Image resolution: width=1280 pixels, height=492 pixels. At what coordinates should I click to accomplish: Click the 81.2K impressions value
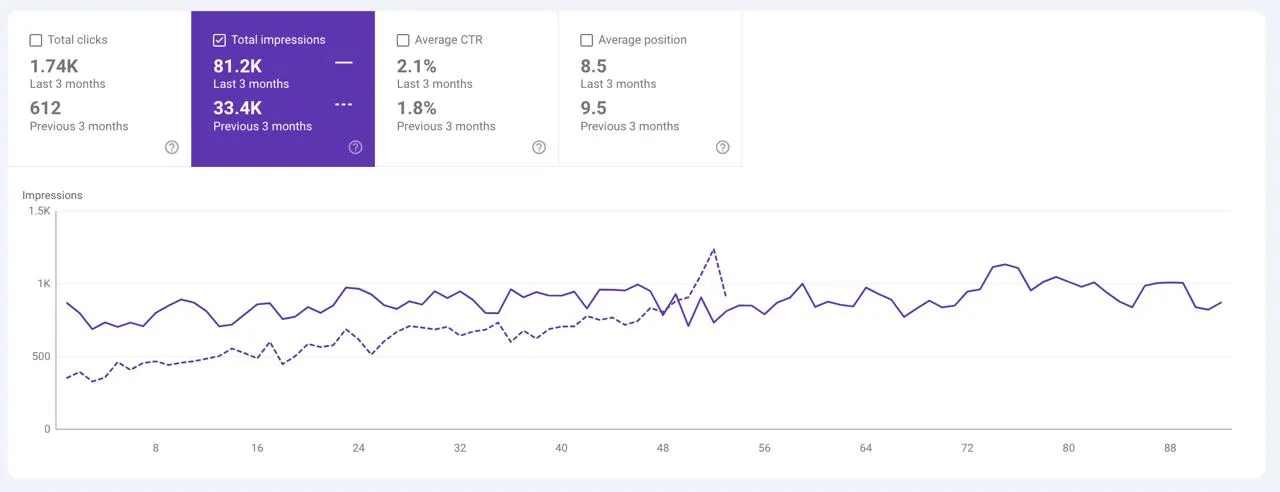click(237, 66)
